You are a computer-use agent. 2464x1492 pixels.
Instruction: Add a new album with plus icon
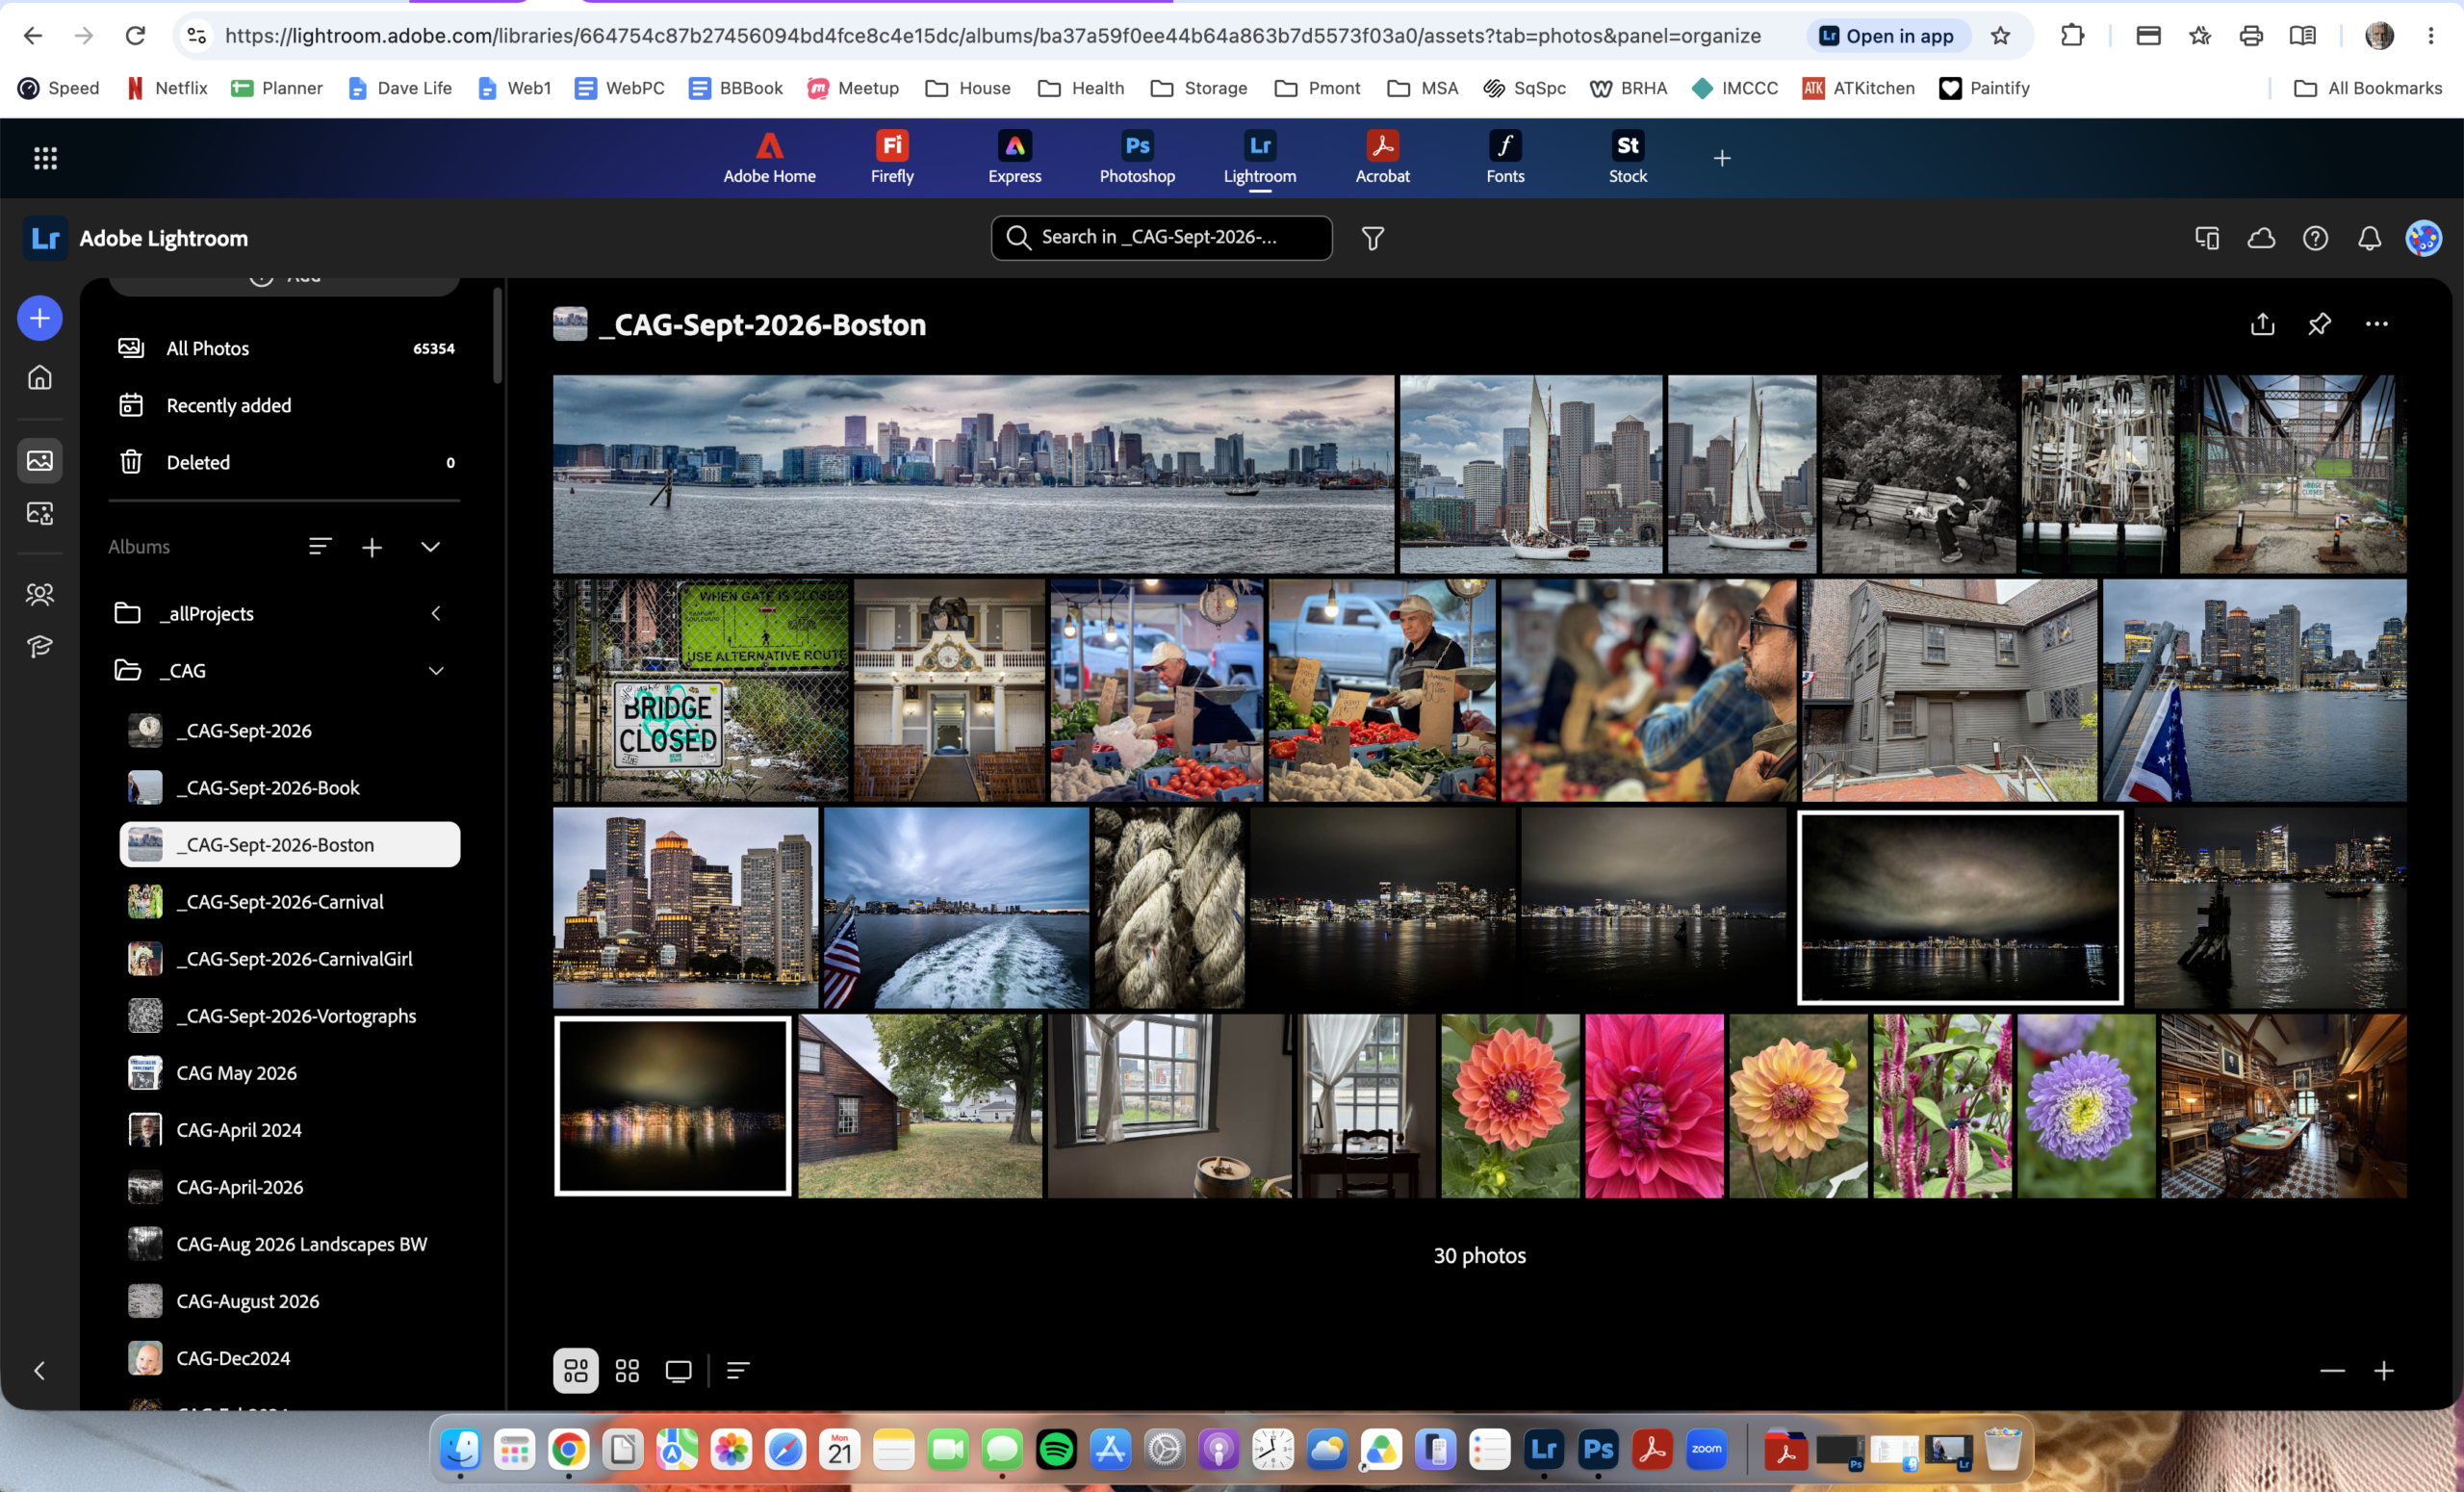click(372, 547)
